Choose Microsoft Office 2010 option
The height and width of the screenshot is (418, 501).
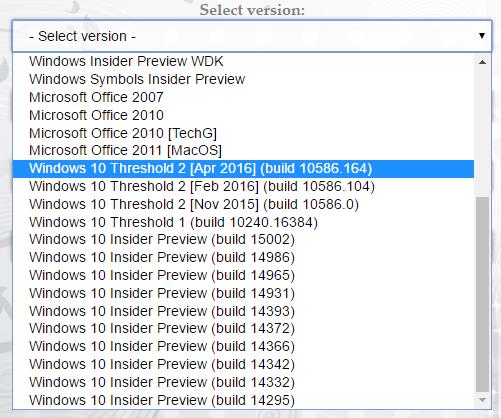[x=243, y=115]
